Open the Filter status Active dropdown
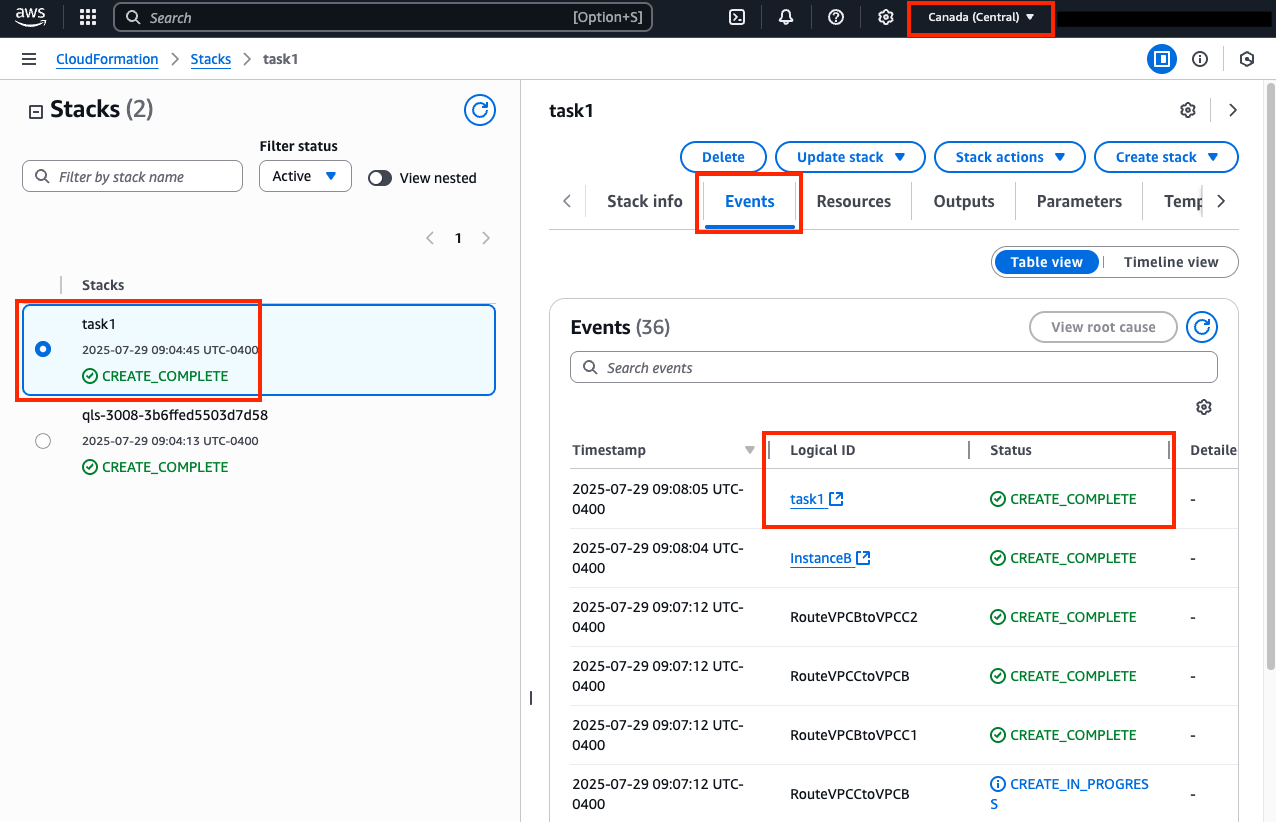1276x822 pixels. pos(305,176)
